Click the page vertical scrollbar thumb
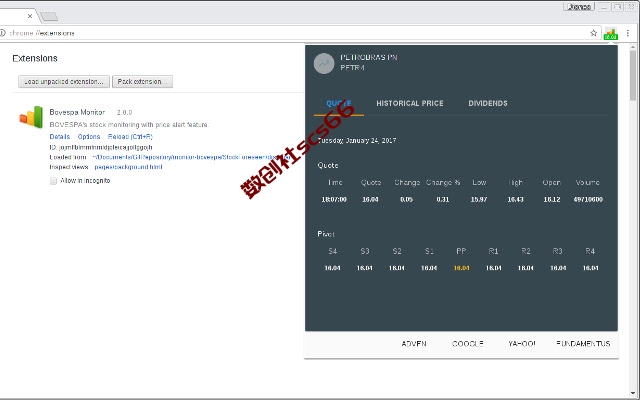640x400 pixels. click(x=633, y=75)
